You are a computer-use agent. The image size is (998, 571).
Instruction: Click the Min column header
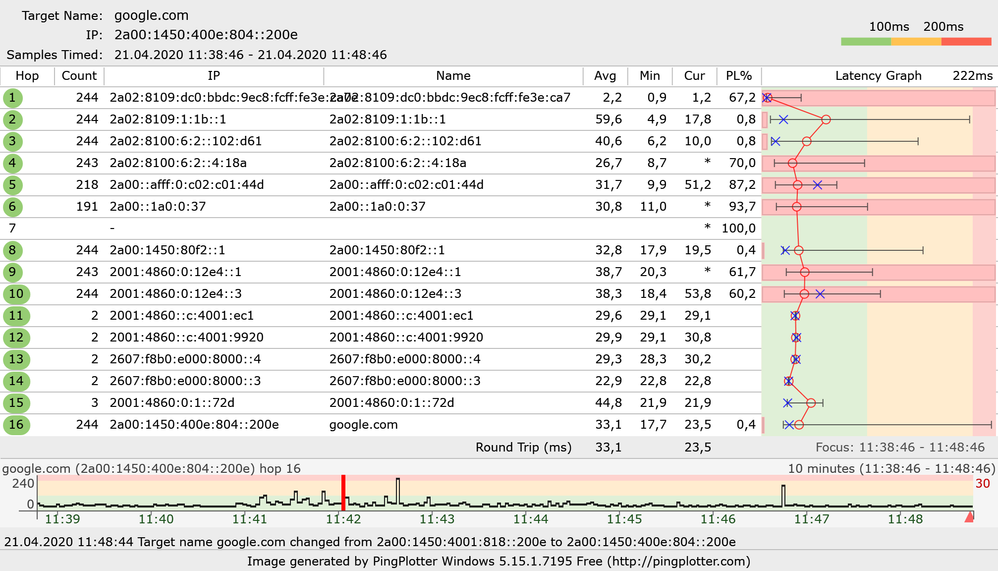pyautogui.click(x=650, y=76)
